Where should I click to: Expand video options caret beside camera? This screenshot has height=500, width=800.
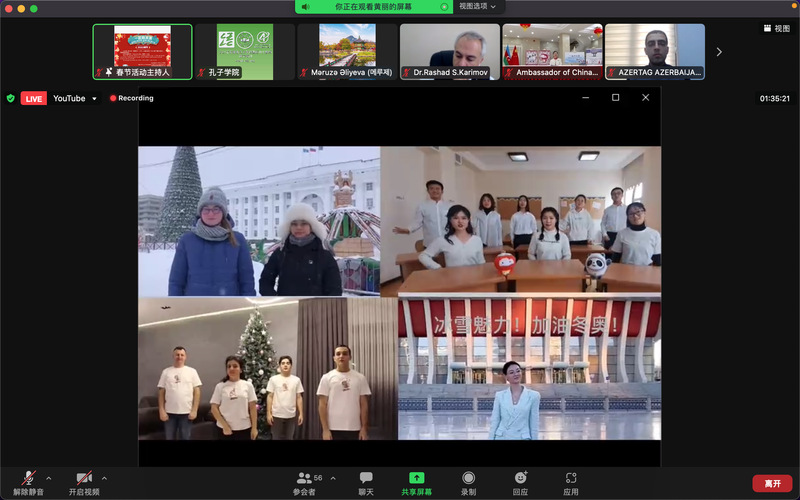(x=104, y=478)
